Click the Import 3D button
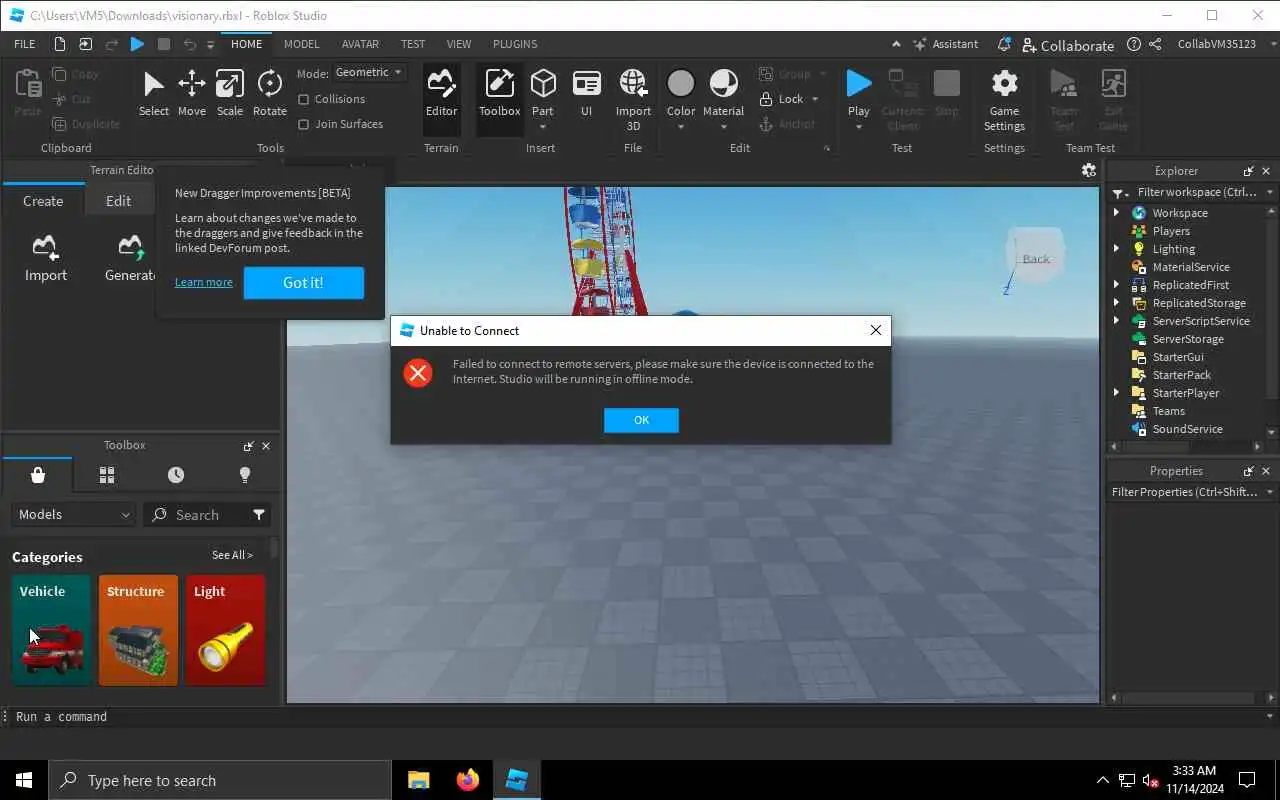The image size is (1280, 800). [633, 100]
